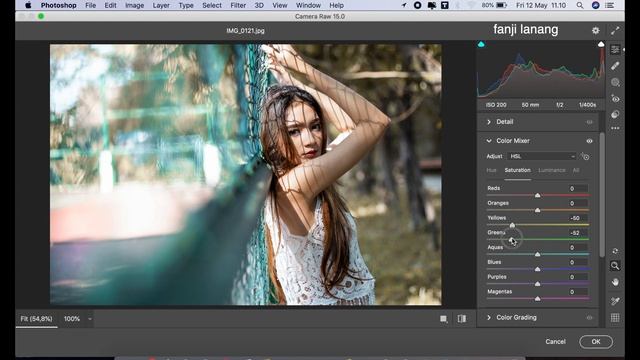Click the rotate arrows icon in right toolbar
The image size is (640, 360).
point(615,251)
